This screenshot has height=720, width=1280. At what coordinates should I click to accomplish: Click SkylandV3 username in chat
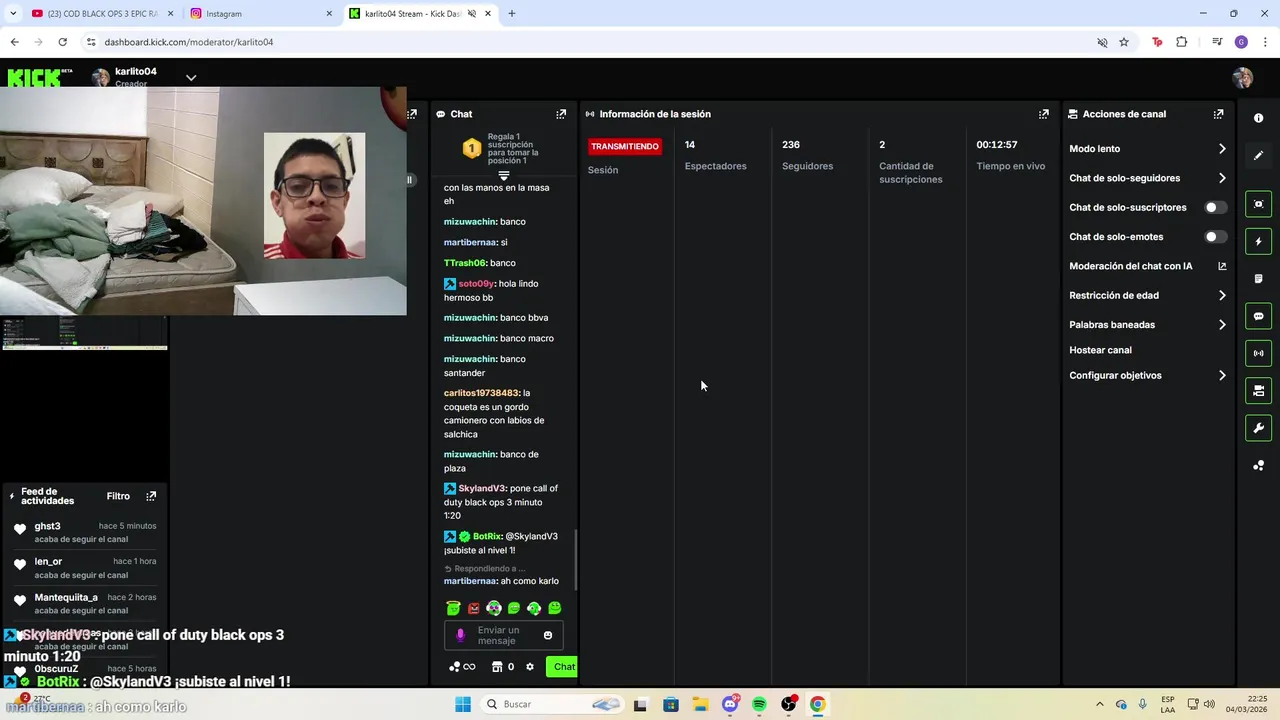[482, 489]
